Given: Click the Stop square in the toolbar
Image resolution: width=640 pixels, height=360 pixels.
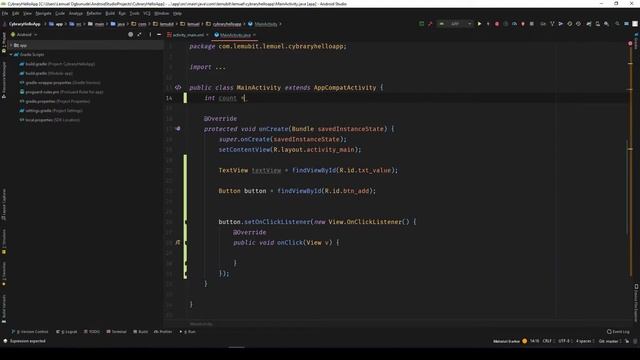Looking at the screenshot, I should [x=531, y=24].
